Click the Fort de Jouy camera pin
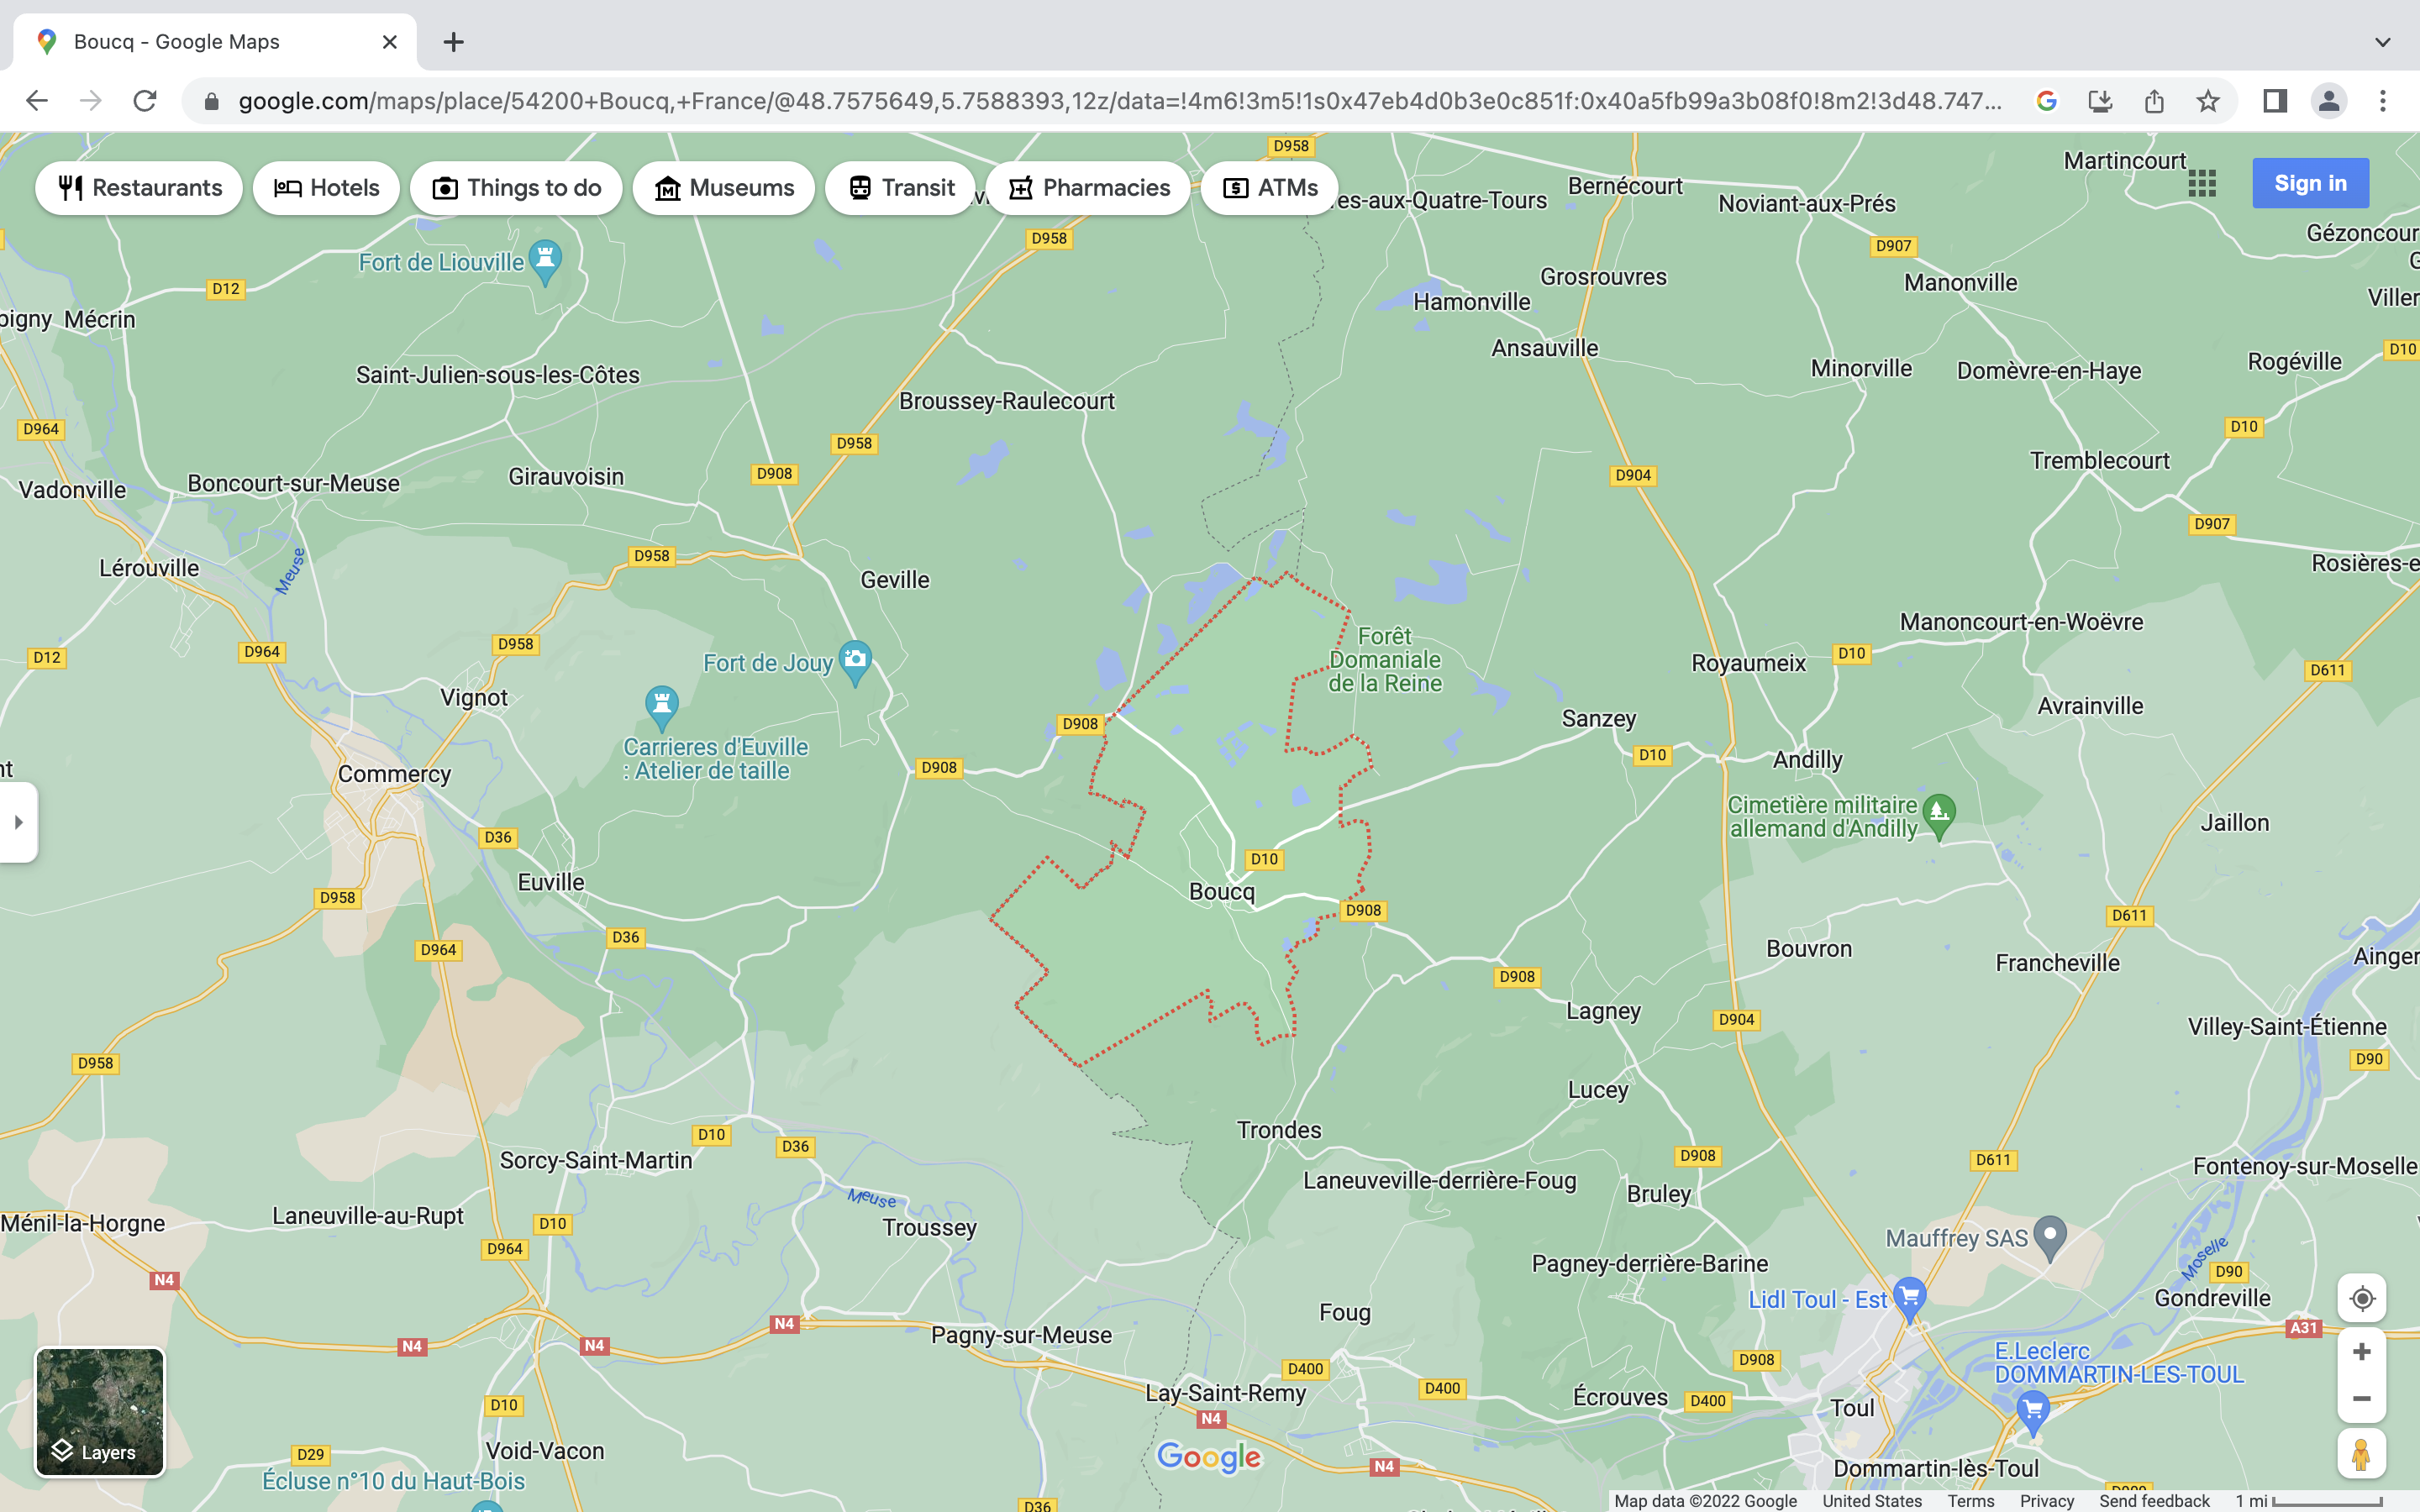This screenshot has height=1512, width=2420. [x=855, y=661]
